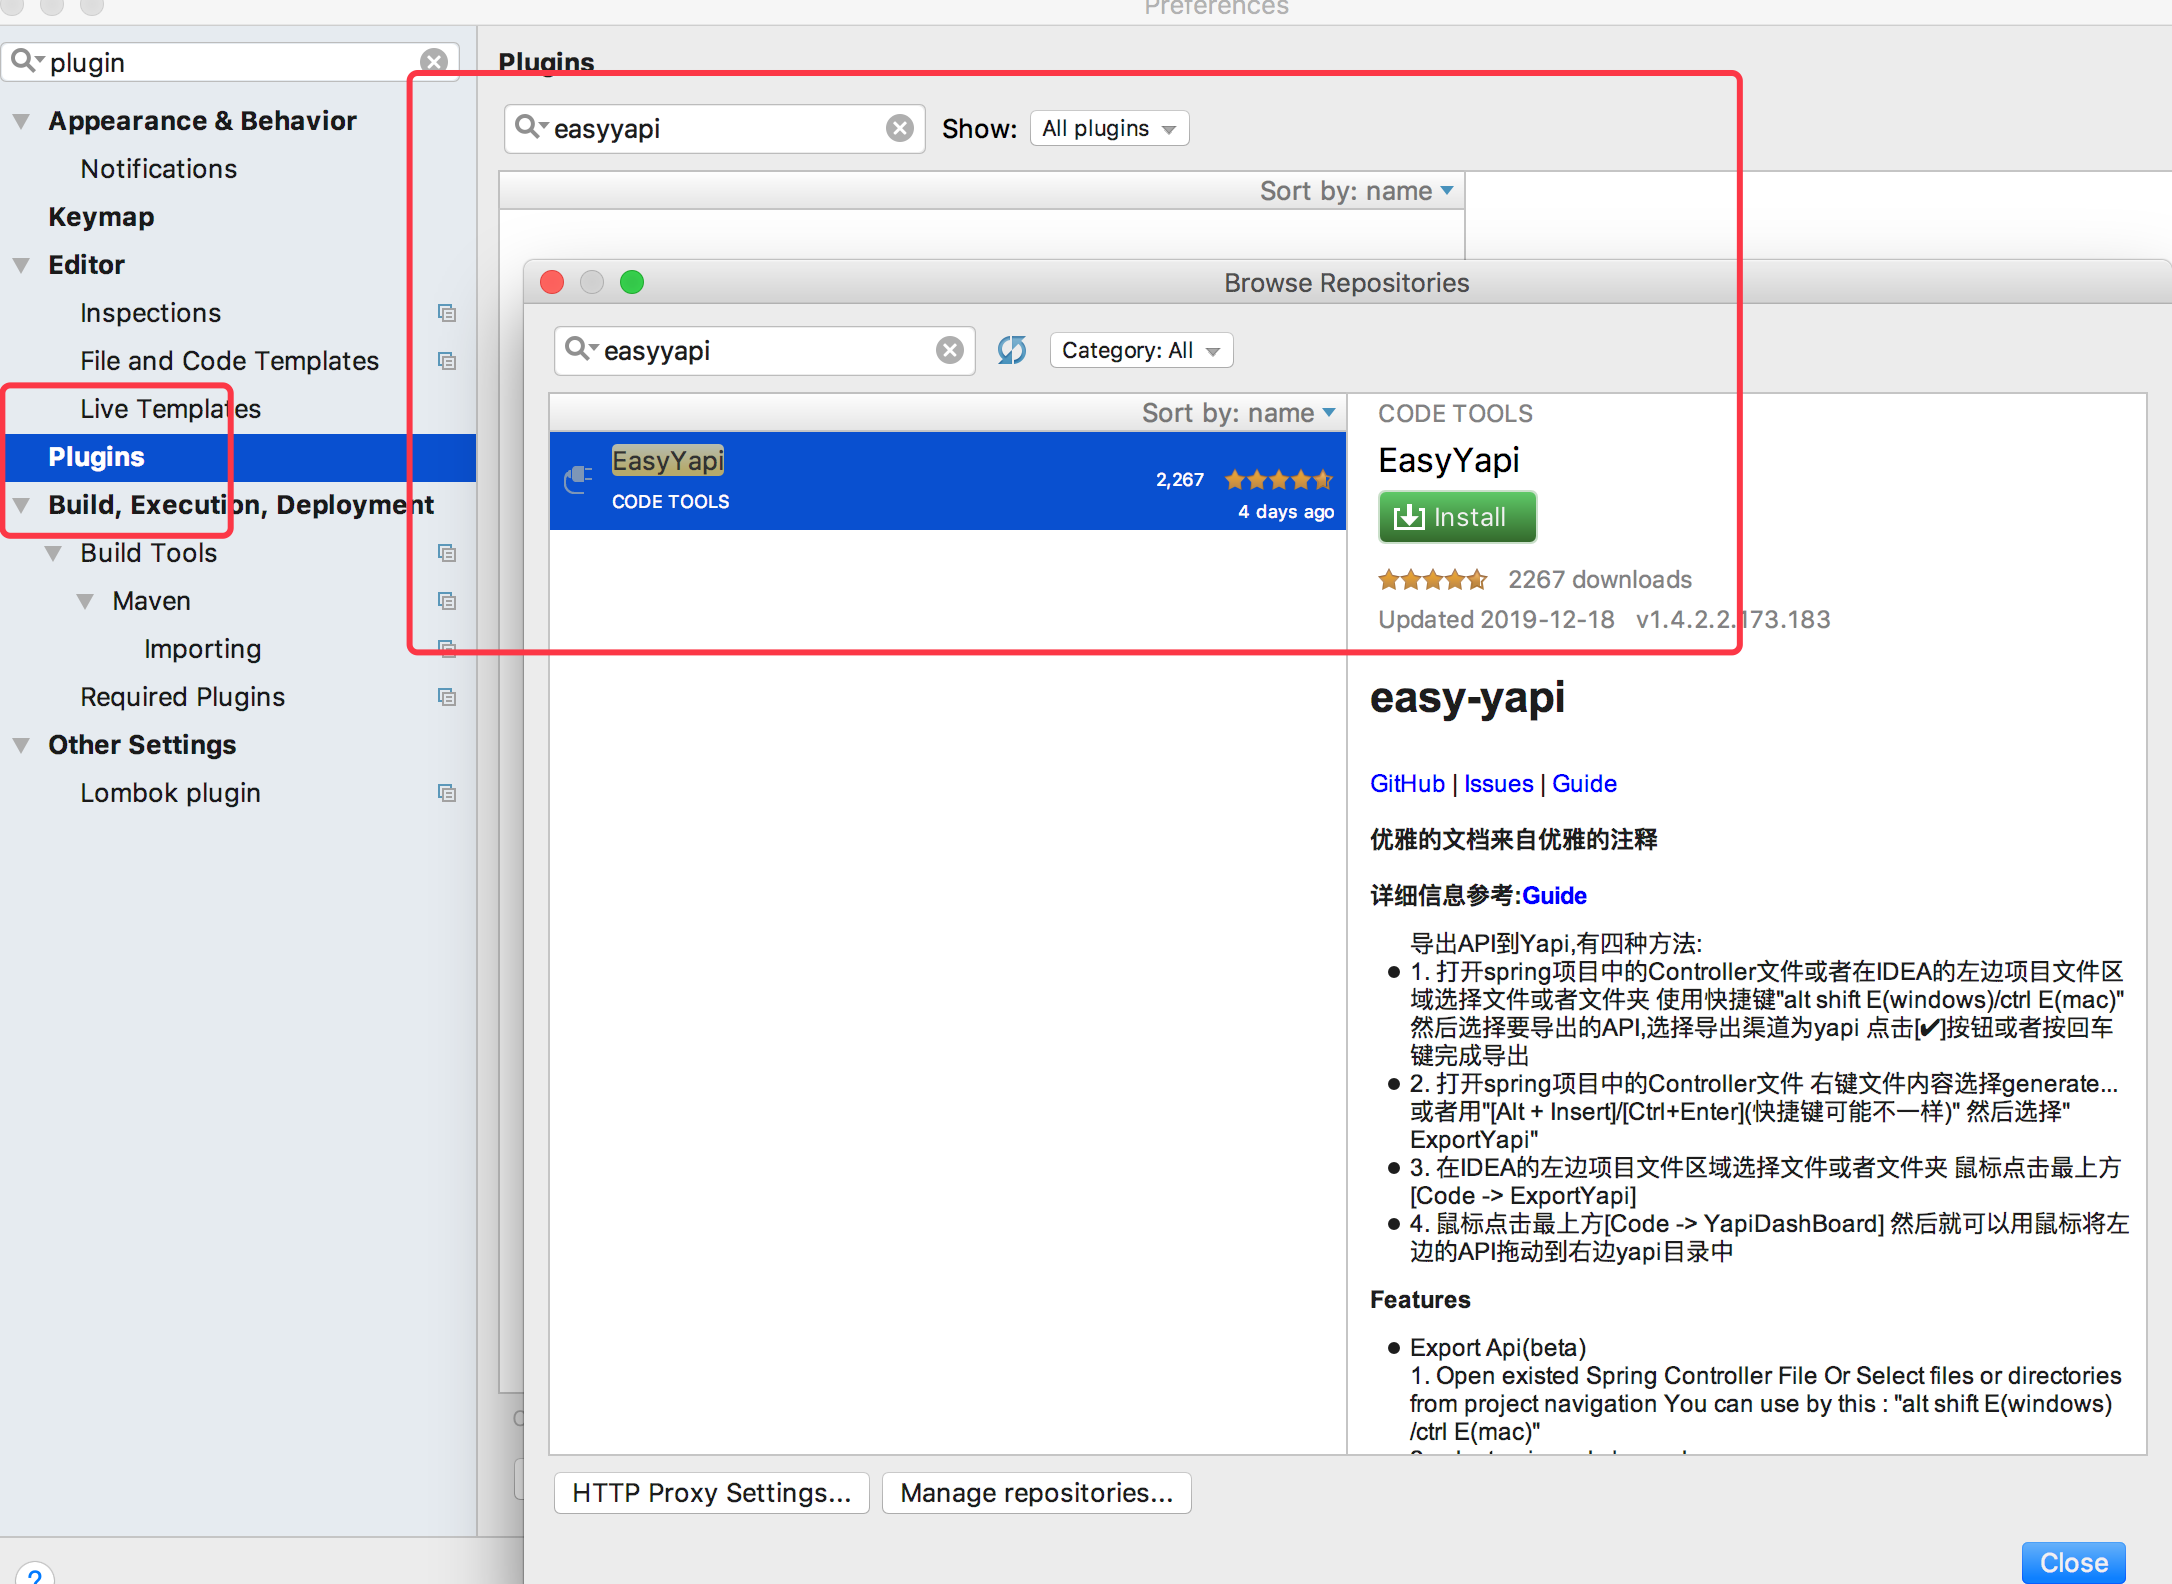Screen dimensions: 2172x1584
Task: Click the Maven project settings icon
Action: pos(447,601)
